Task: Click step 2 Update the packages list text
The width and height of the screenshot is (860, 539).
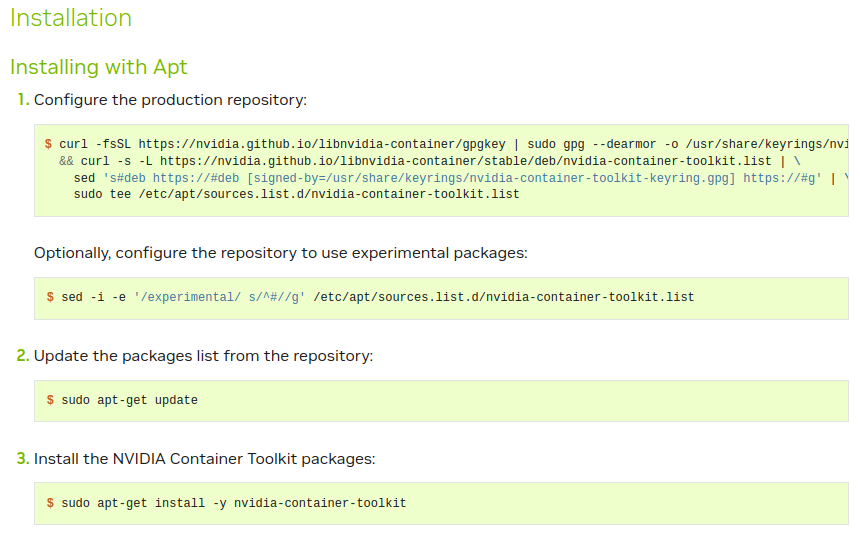Action: coord(203,356)
